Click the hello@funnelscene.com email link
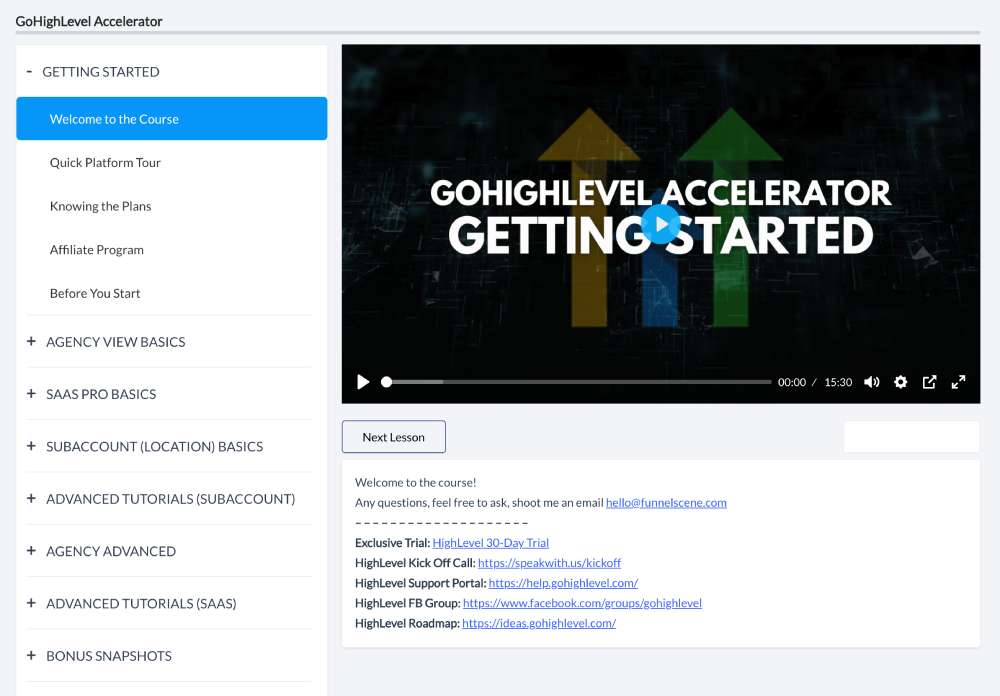 [666, 503]
